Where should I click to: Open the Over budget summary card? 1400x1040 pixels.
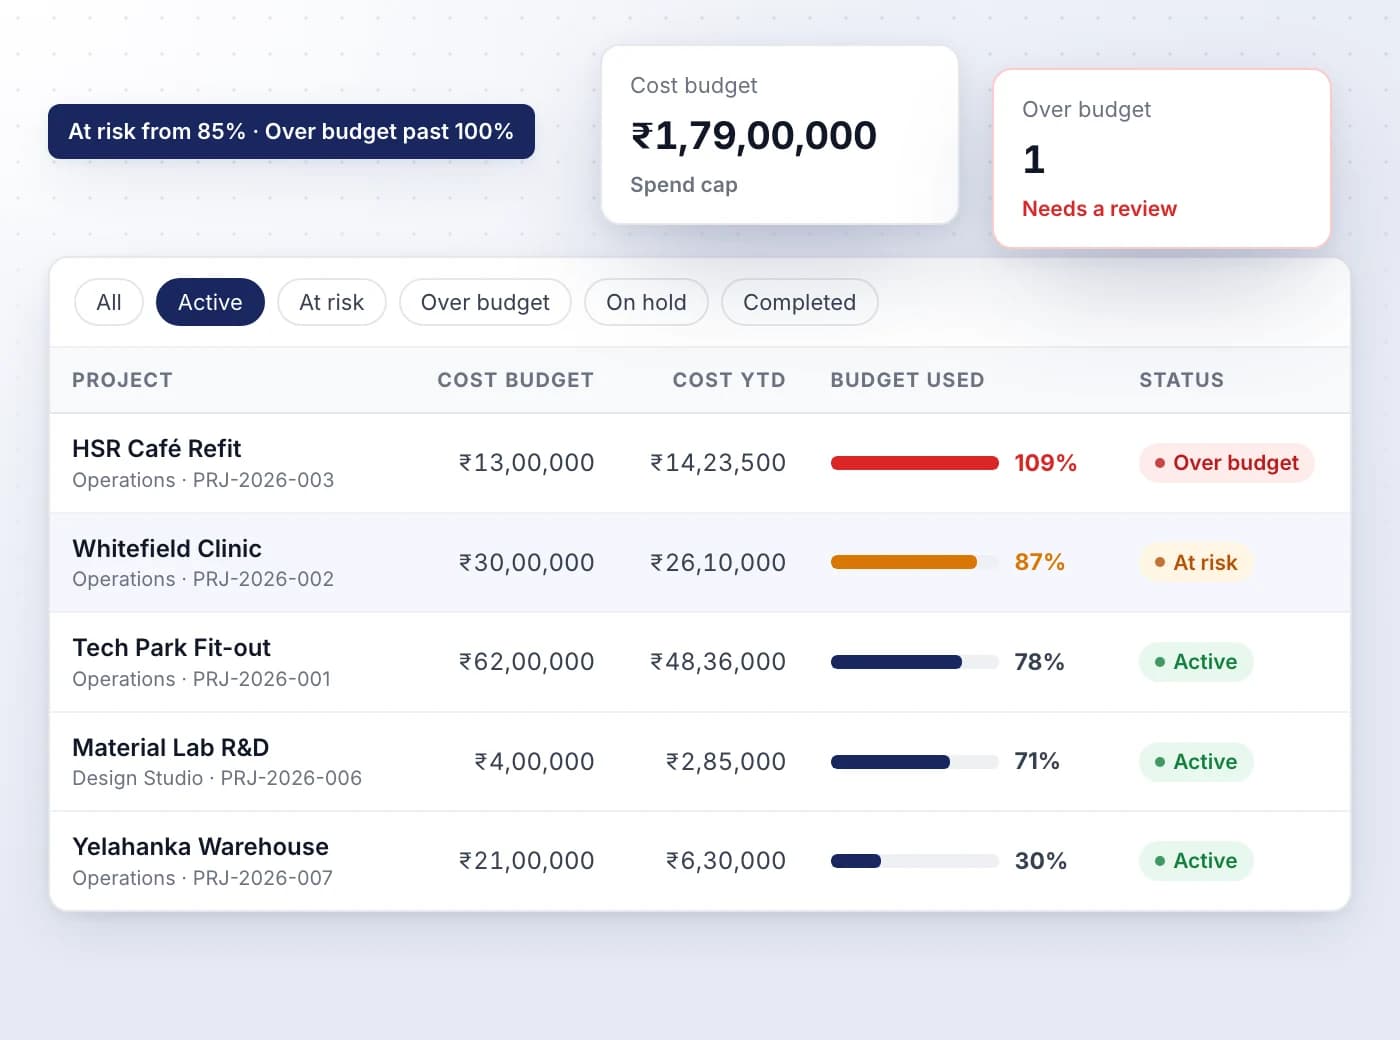coord(1162,158)
